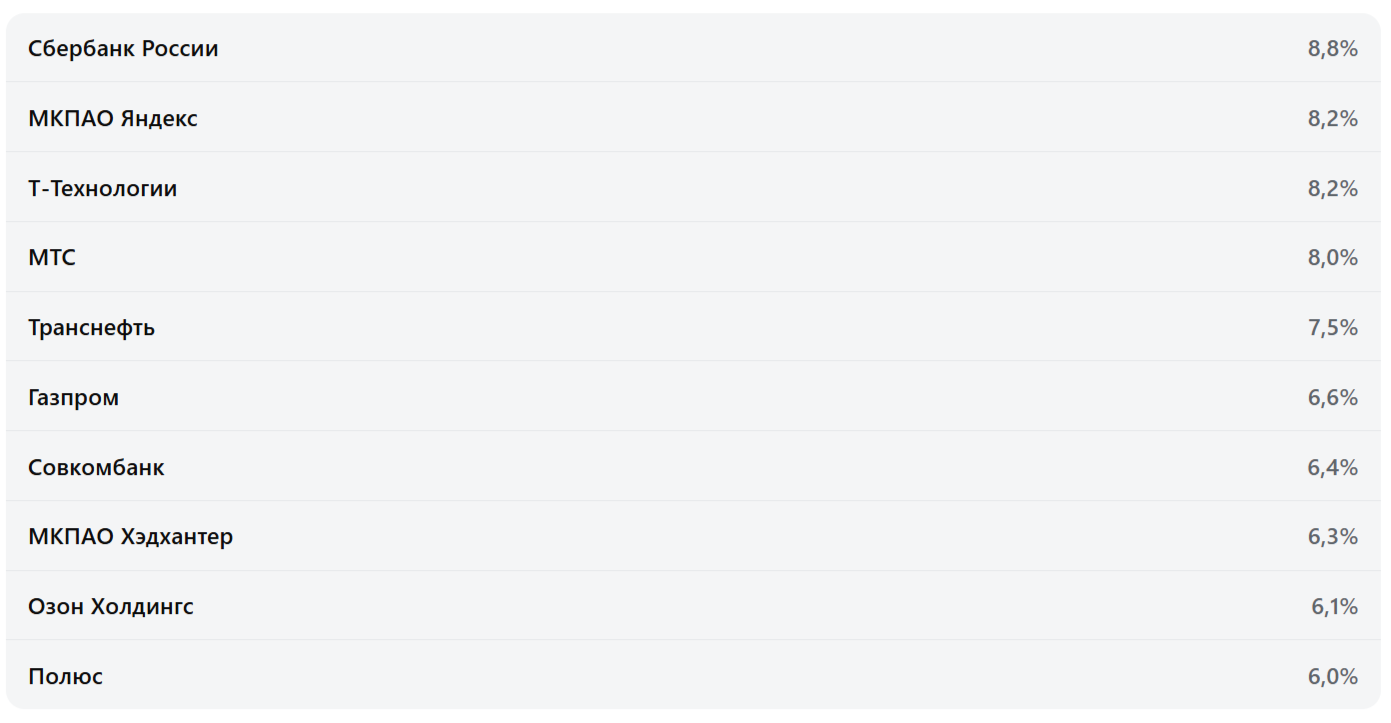Image resolution: width=1391 pixels, height=723 pixels.
Task: Open the Газпром list entry
Action: [74, 398]
